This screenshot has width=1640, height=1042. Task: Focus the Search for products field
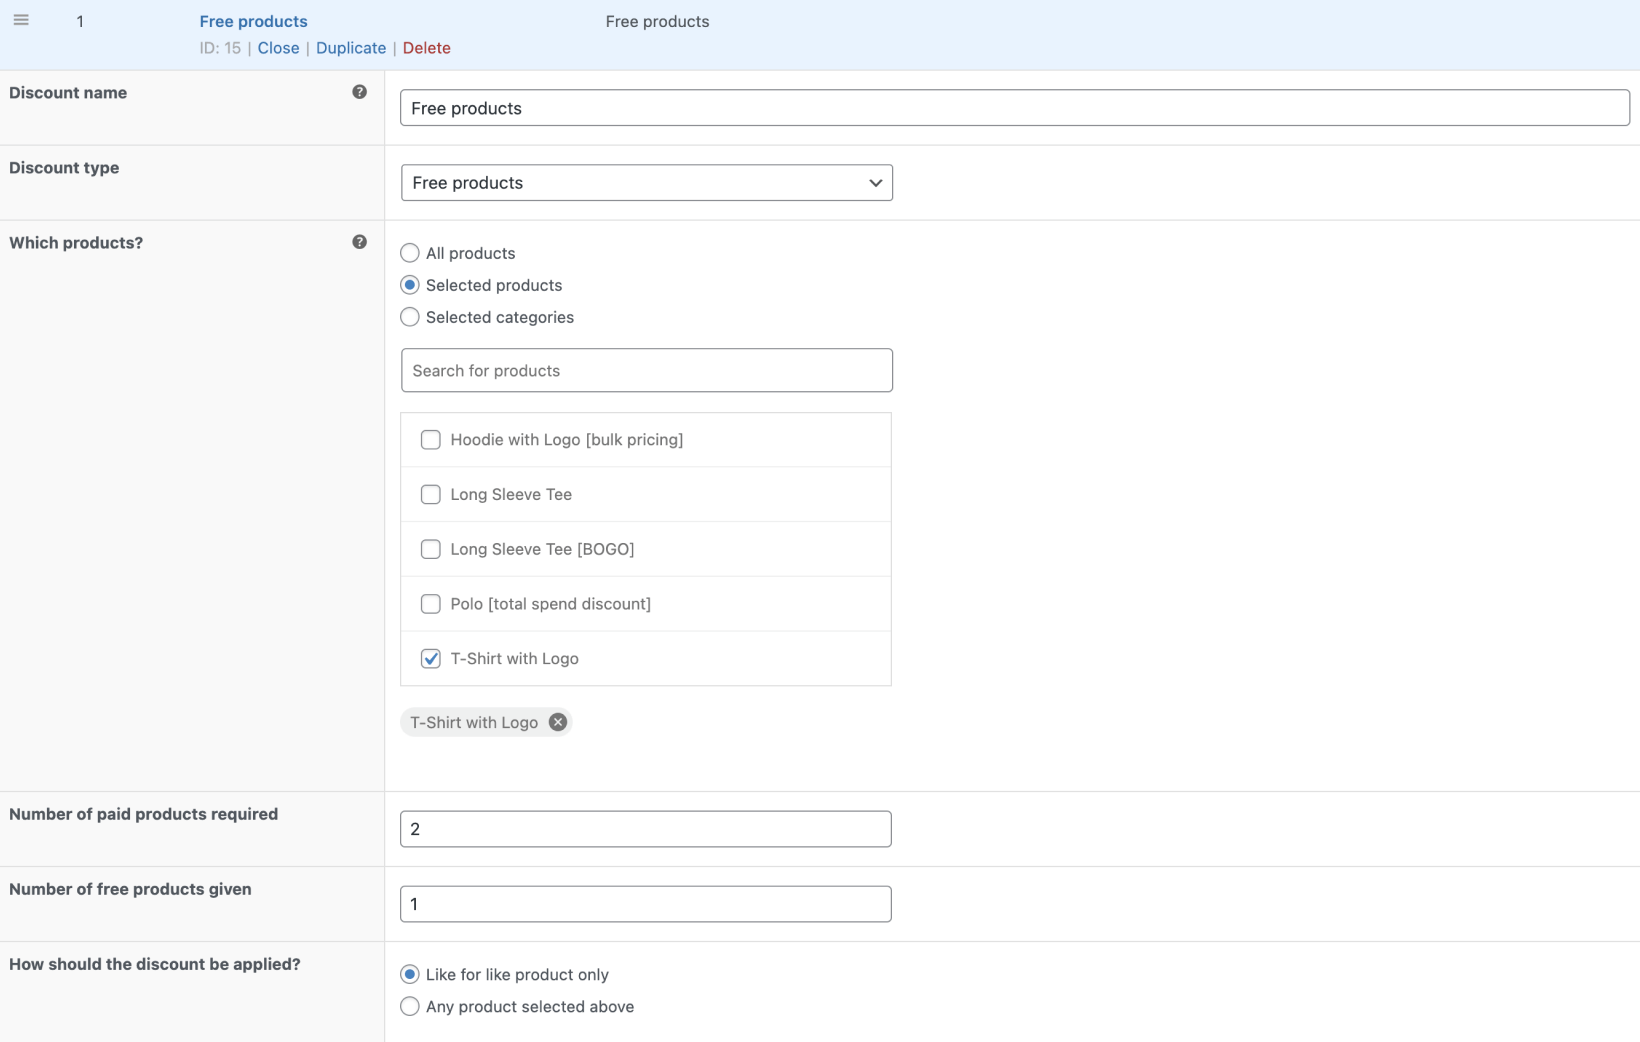click(646, 370)
